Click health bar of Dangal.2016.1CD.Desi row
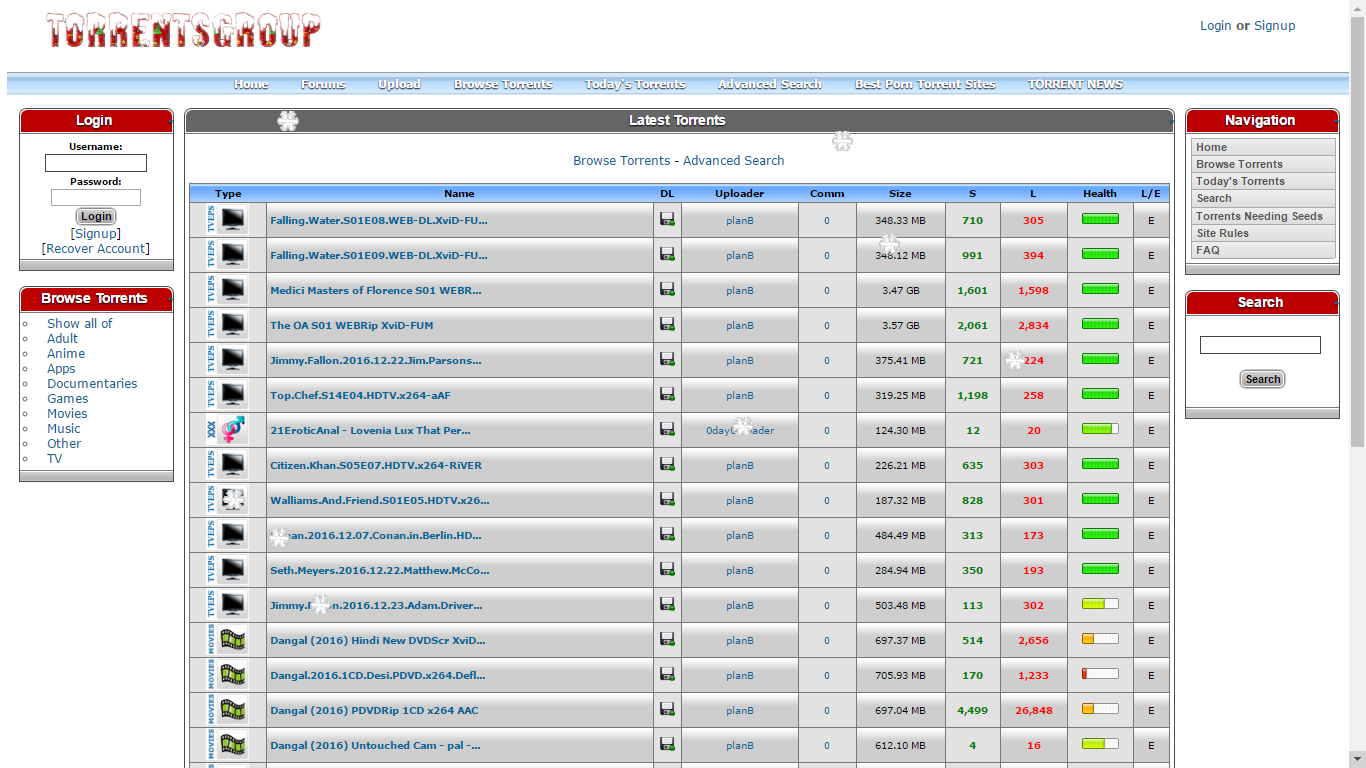This screenshot has height=768, width=1366. (1100, 674)
